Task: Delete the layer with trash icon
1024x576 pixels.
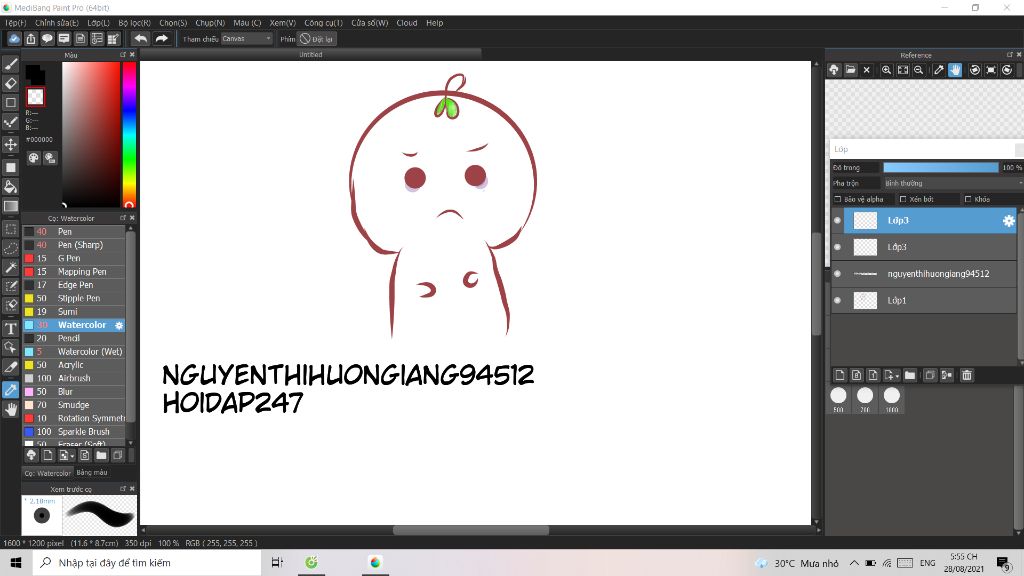Action: 967,375
